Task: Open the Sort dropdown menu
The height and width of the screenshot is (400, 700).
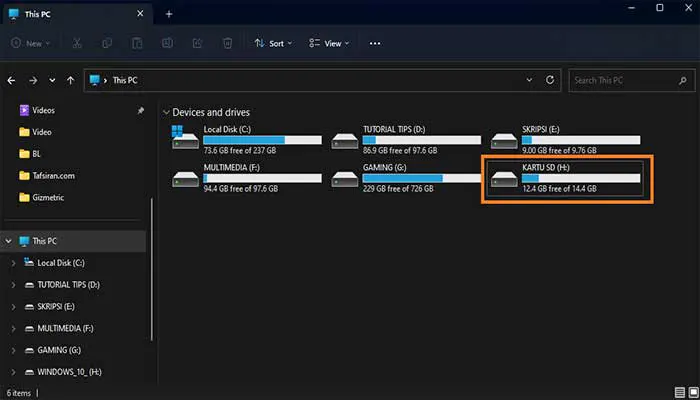Action: point(273,43)
